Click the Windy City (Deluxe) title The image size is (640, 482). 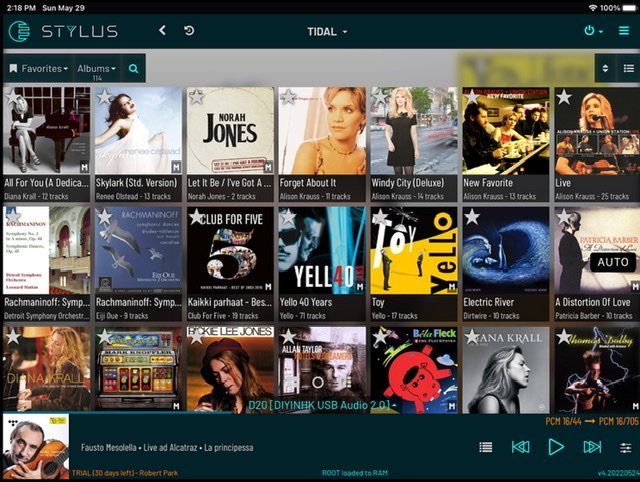tap(408, 183)
